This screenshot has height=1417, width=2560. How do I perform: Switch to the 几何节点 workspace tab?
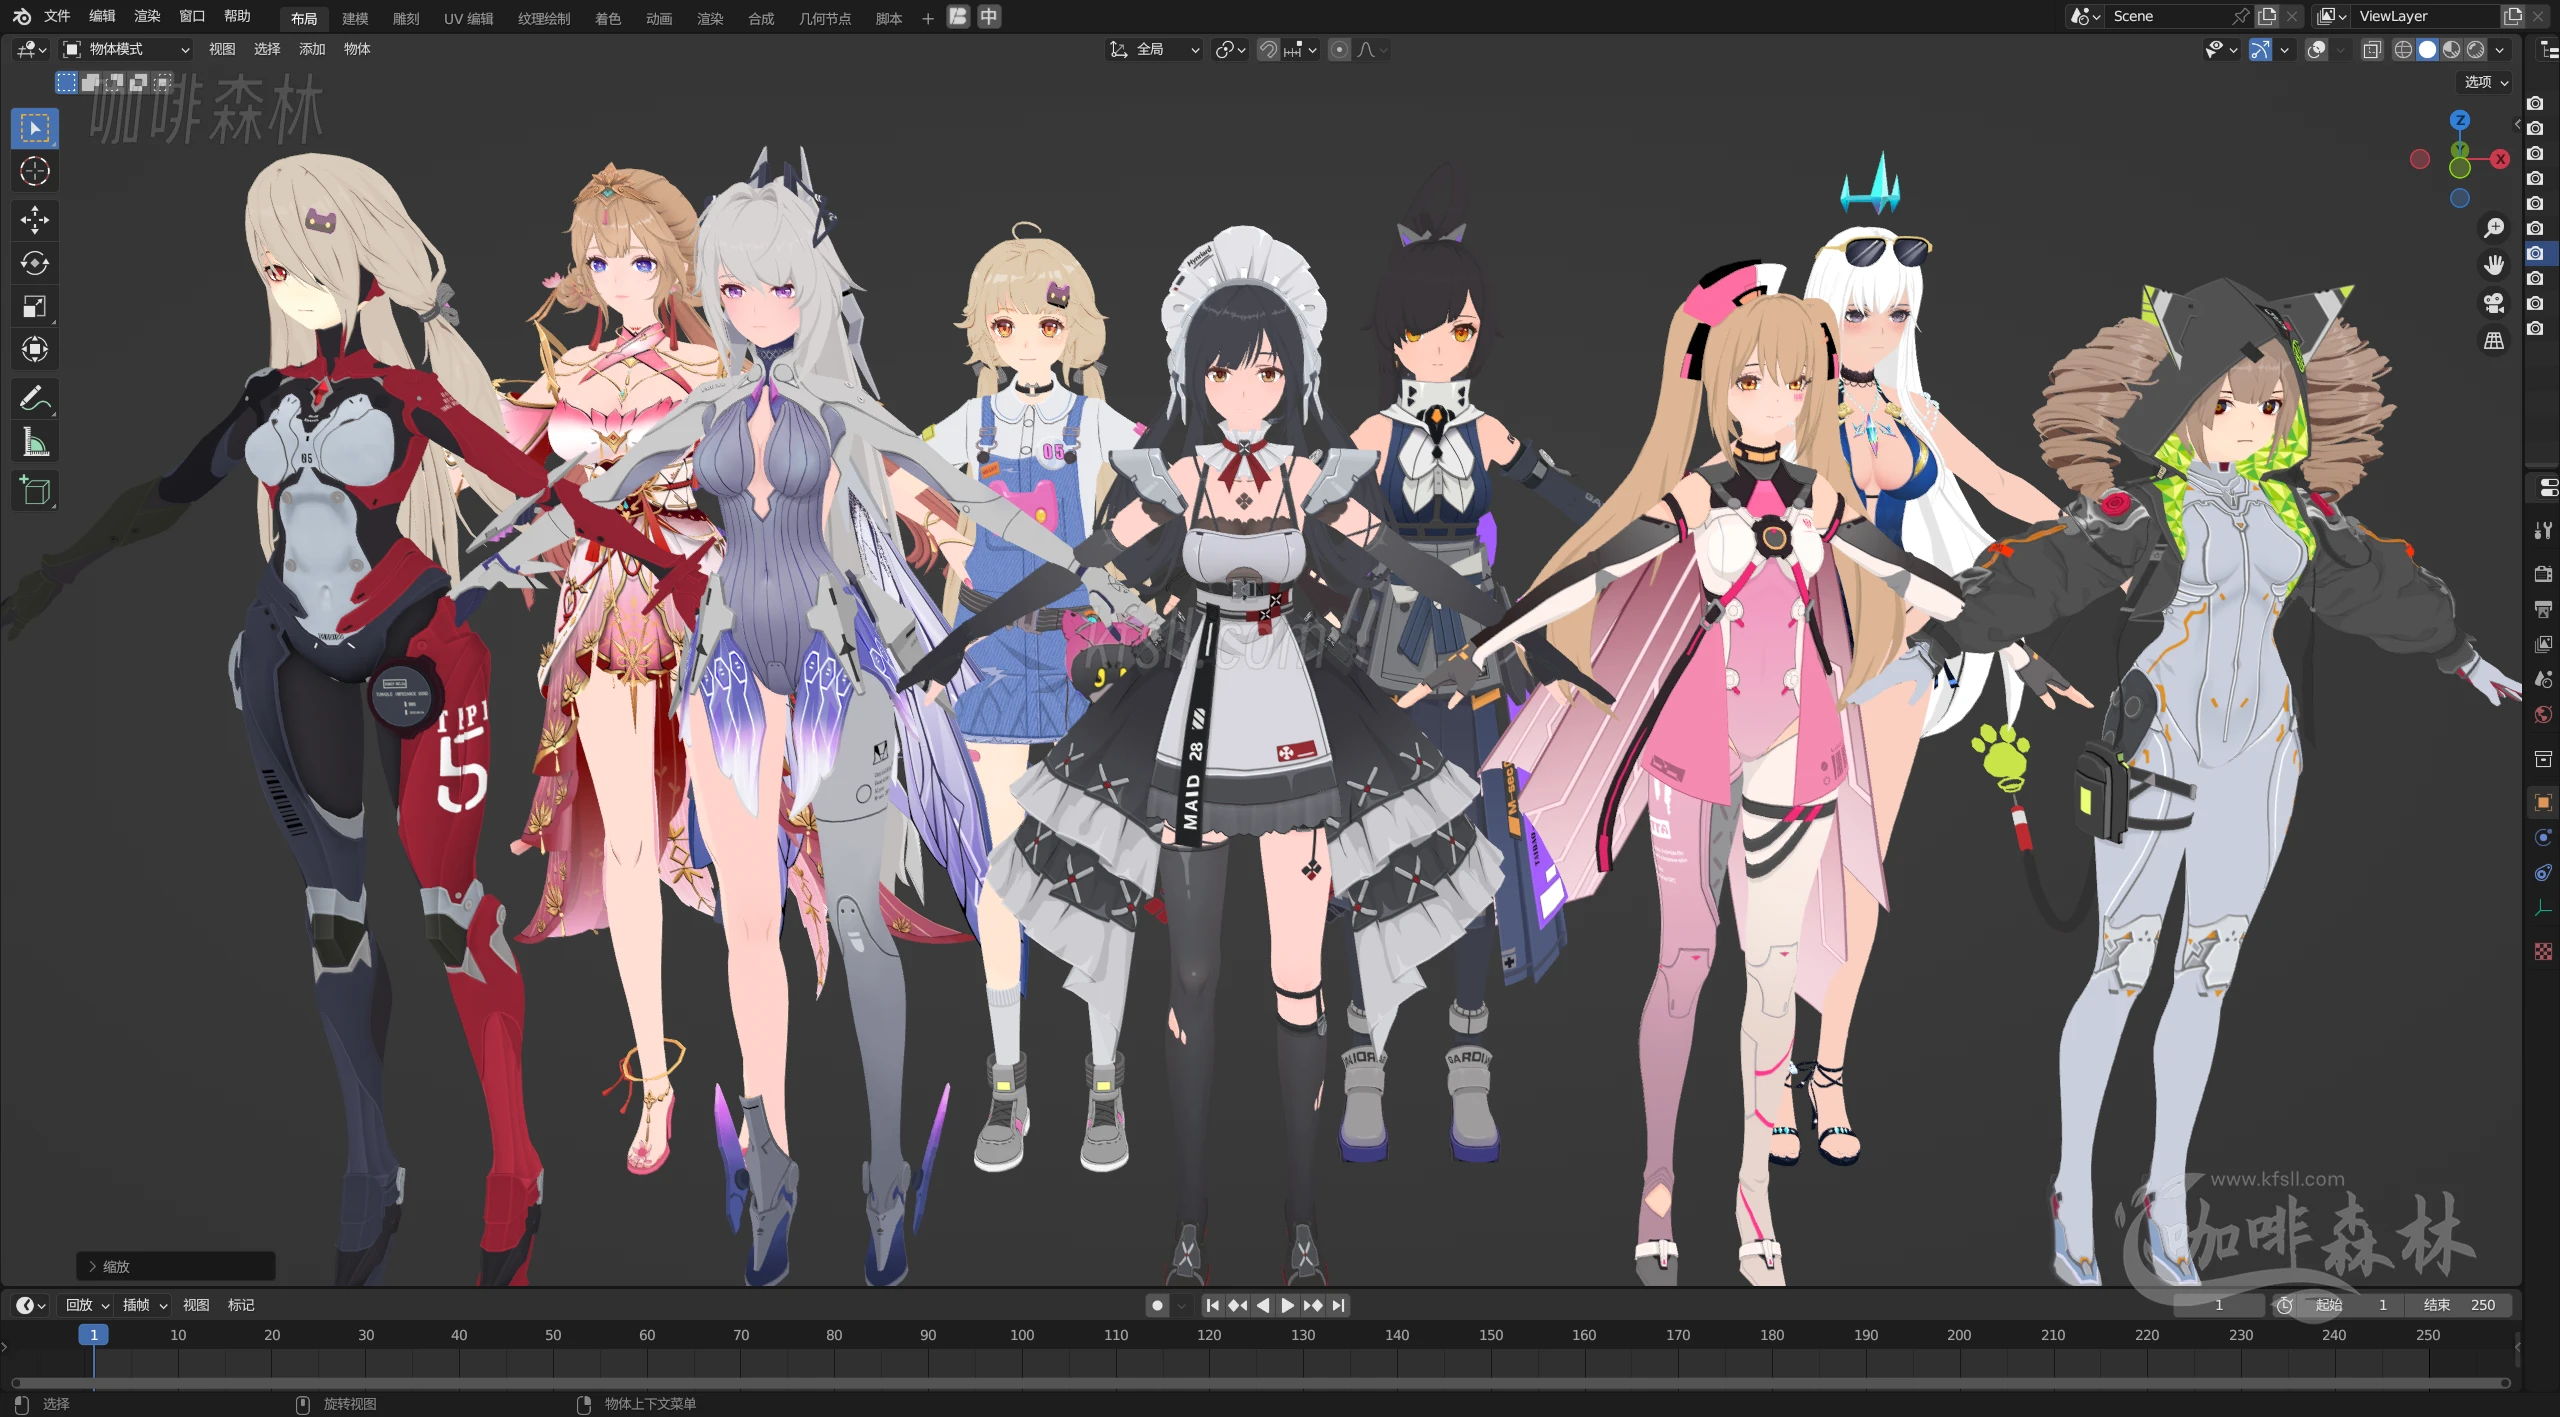825,18
